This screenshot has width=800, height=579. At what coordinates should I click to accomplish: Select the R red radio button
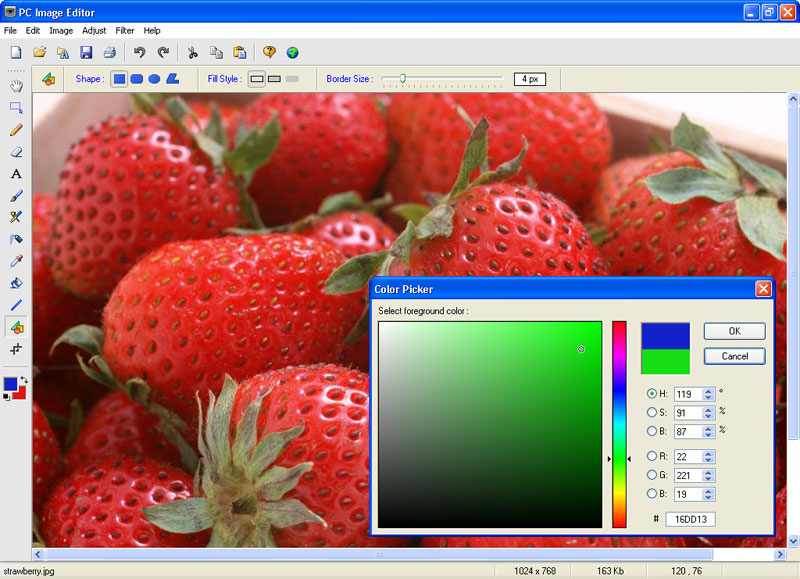(652, 456)
